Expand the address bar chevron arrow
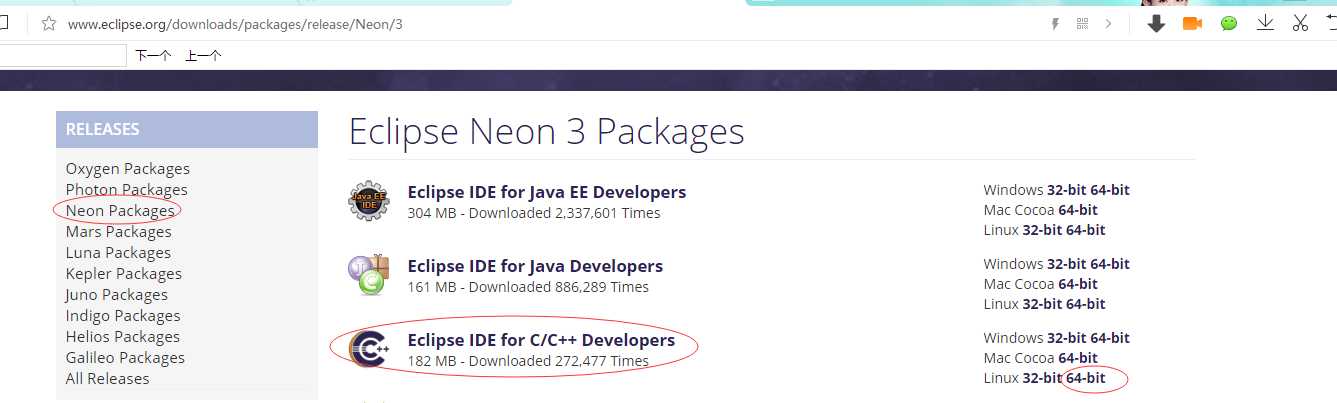 [x=1108, y=24]
